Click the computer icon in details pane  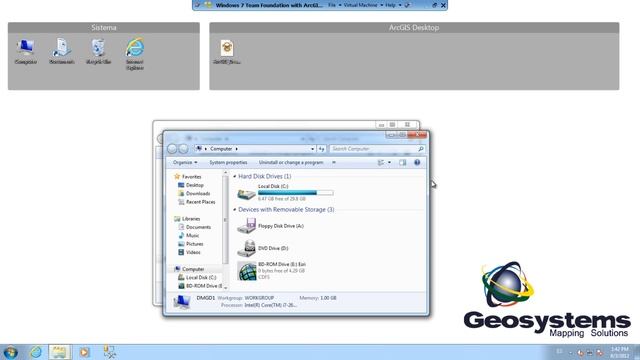[x=182, y=302]
